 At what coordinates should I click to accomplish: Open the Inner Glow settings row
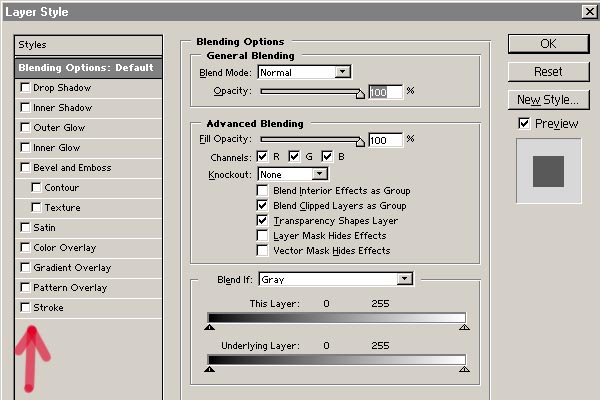tap(88, 148)
